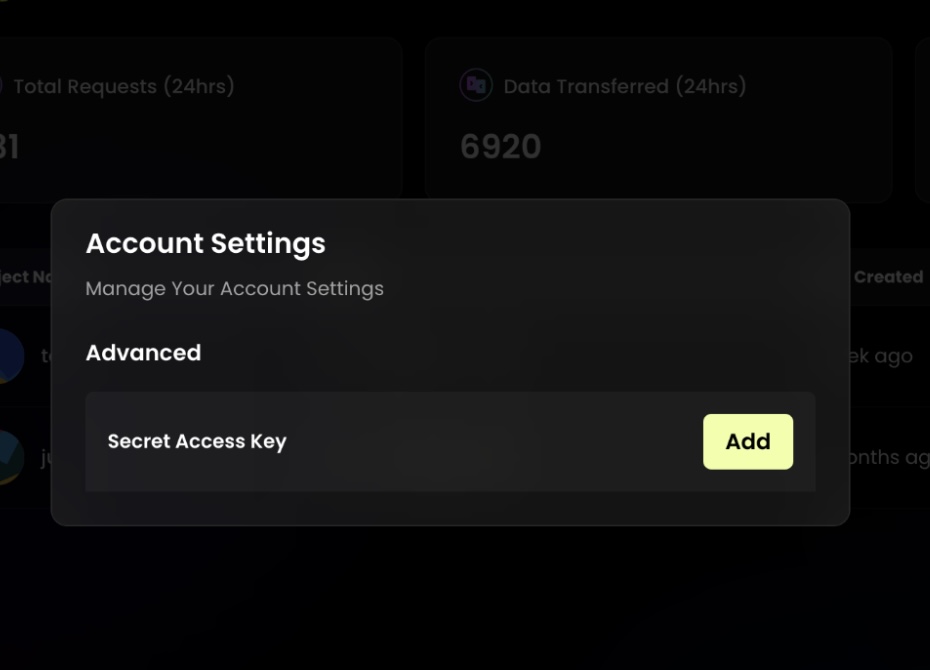Click the first row's week ago timestamp
The height and width of the screenshot is (670, 930).
pos(881,356)
